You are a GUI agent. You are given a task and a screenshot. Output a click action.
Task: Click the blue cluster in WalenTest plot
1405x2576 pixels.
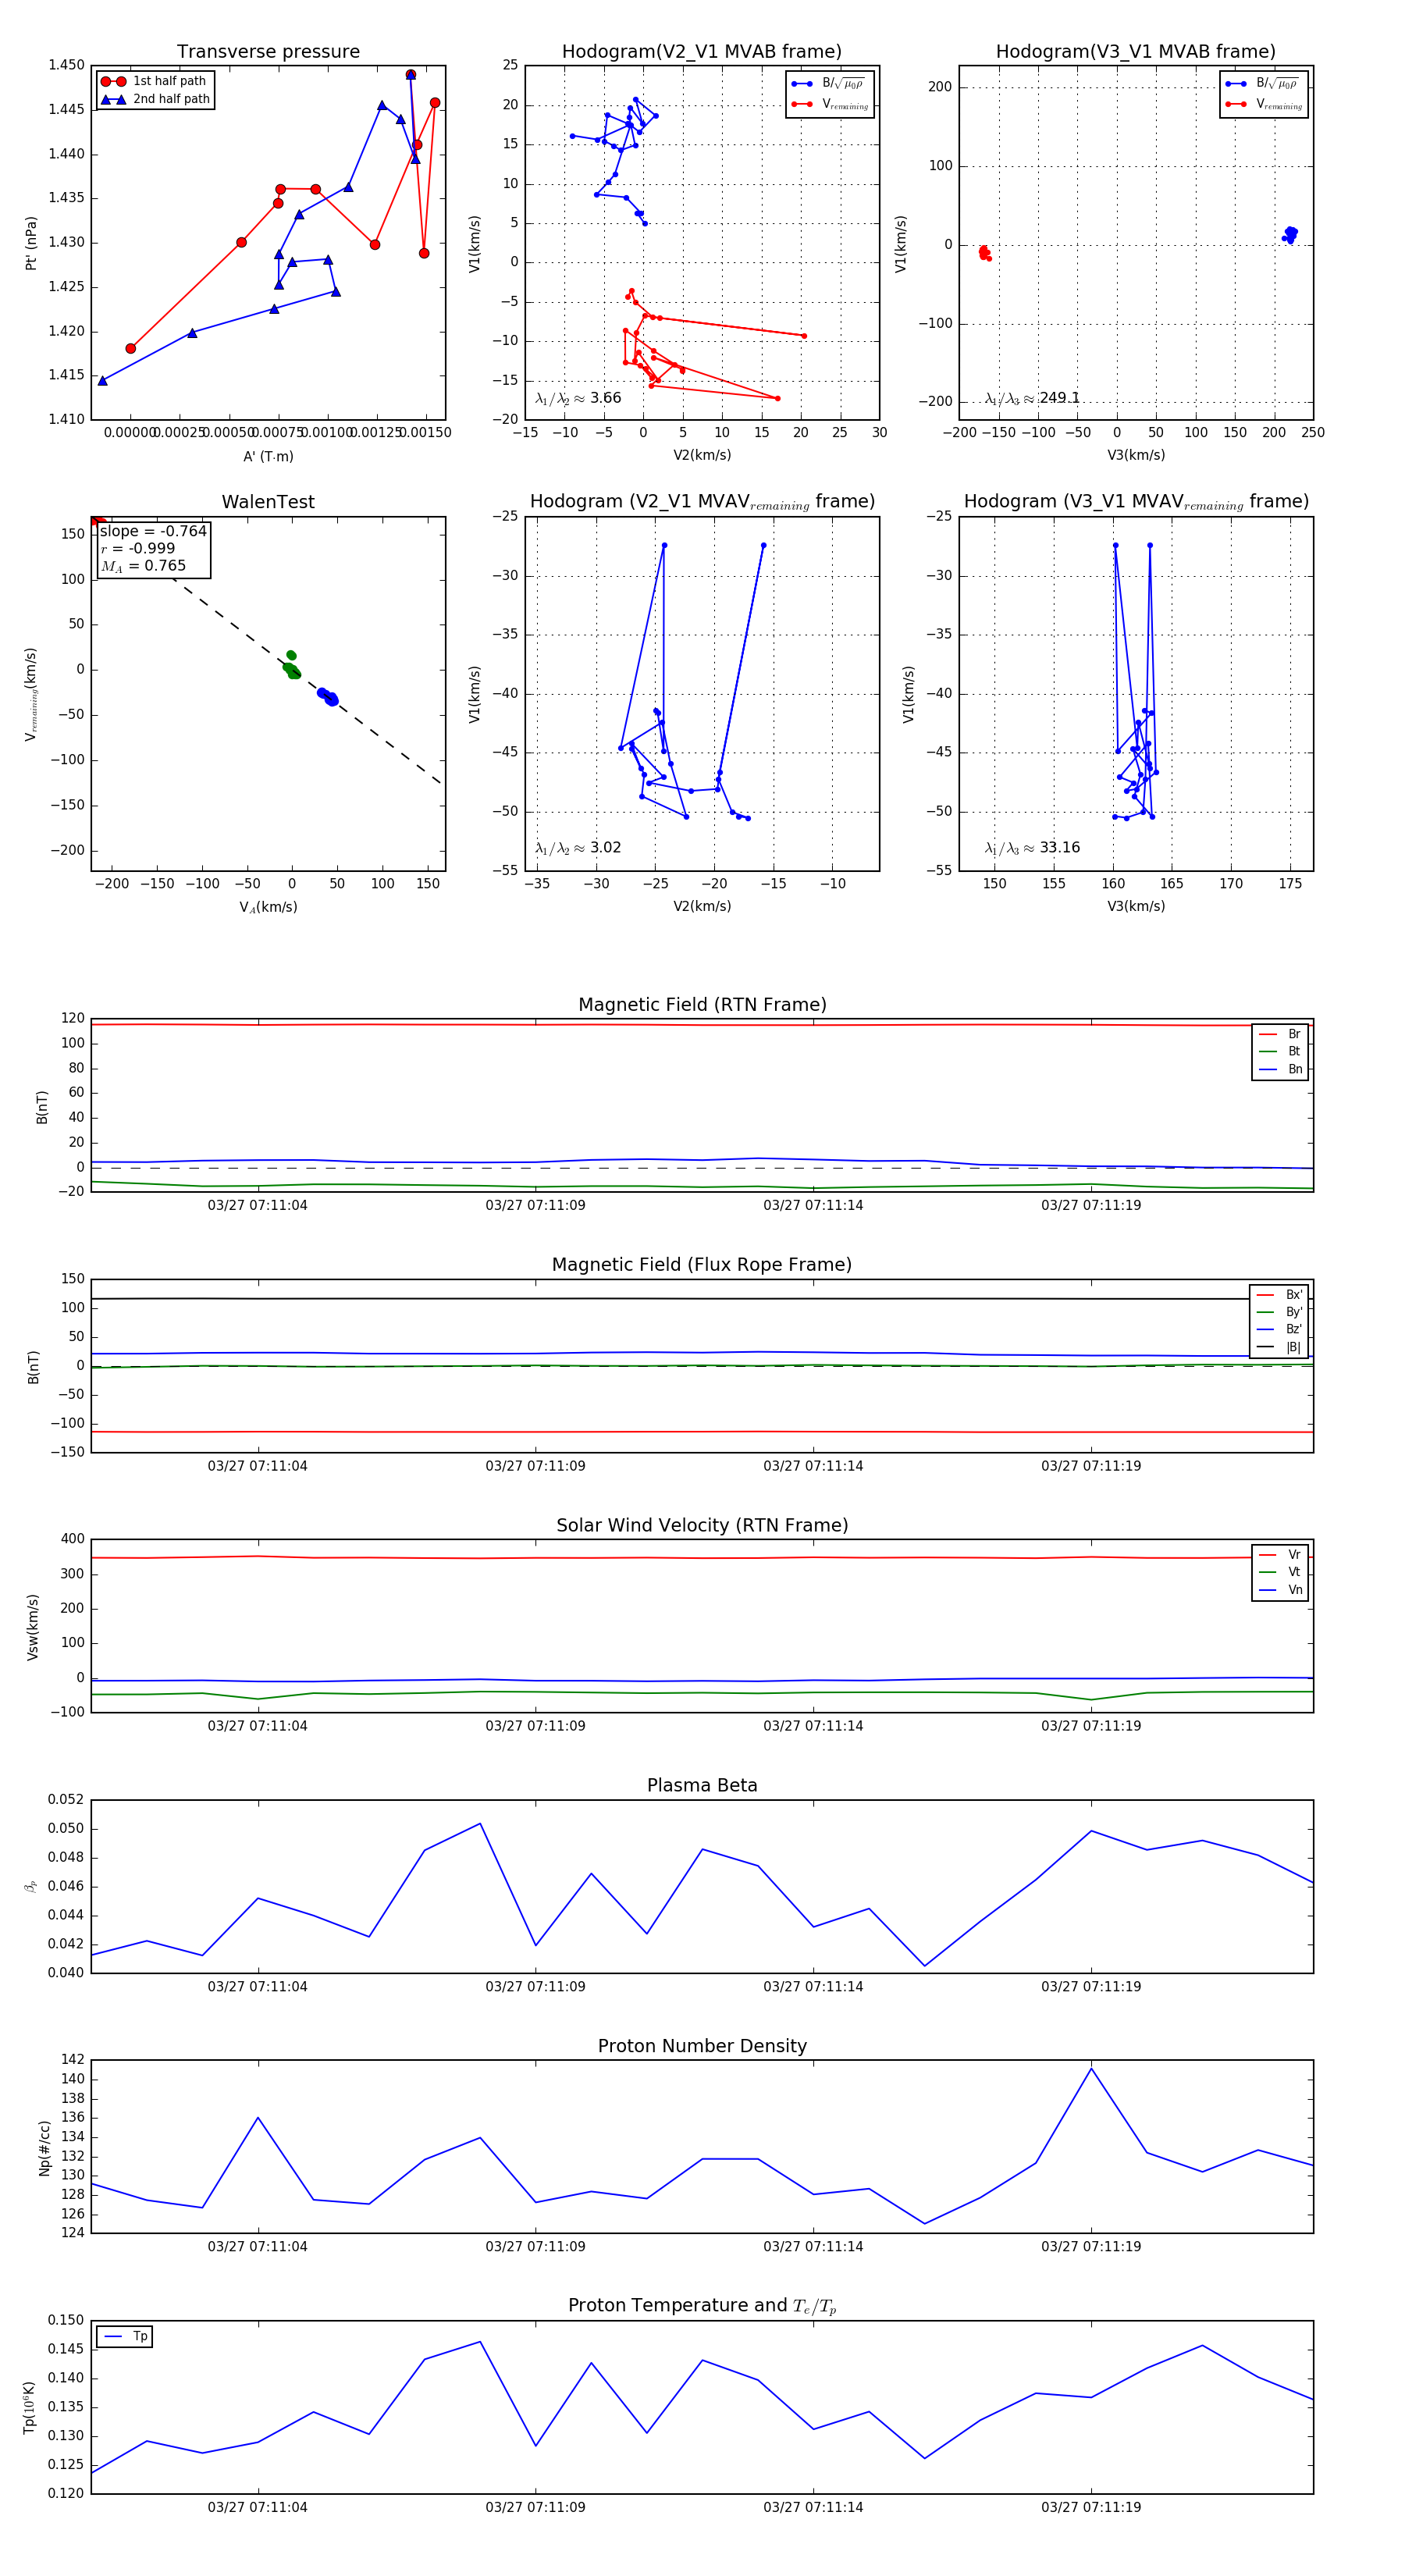click(328, 696)
